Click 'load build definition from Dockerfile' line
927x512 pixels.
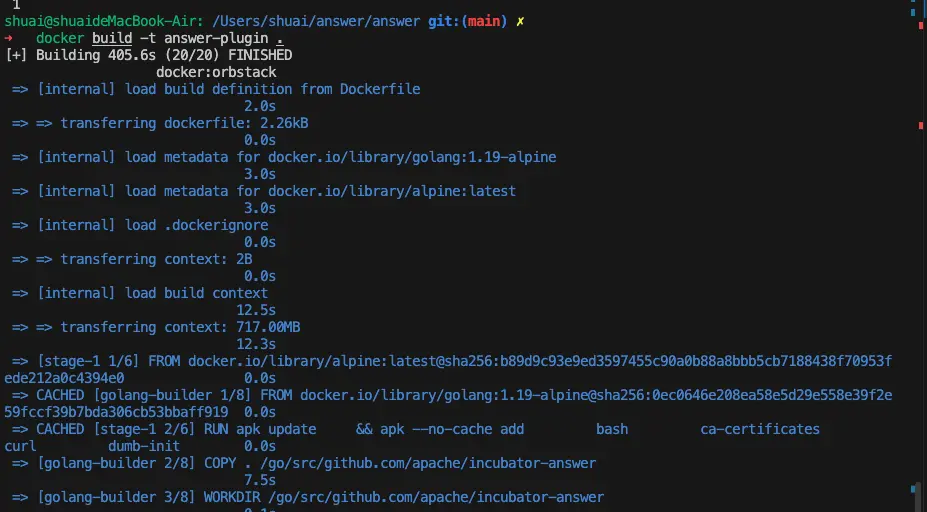216,89
